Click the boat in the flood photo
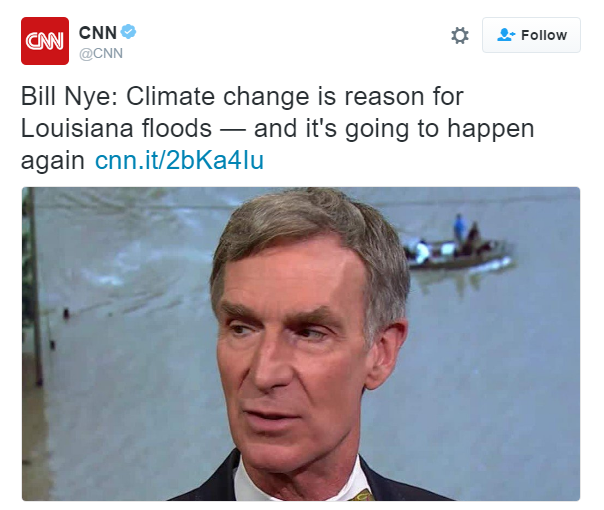 tap(458, 248)
